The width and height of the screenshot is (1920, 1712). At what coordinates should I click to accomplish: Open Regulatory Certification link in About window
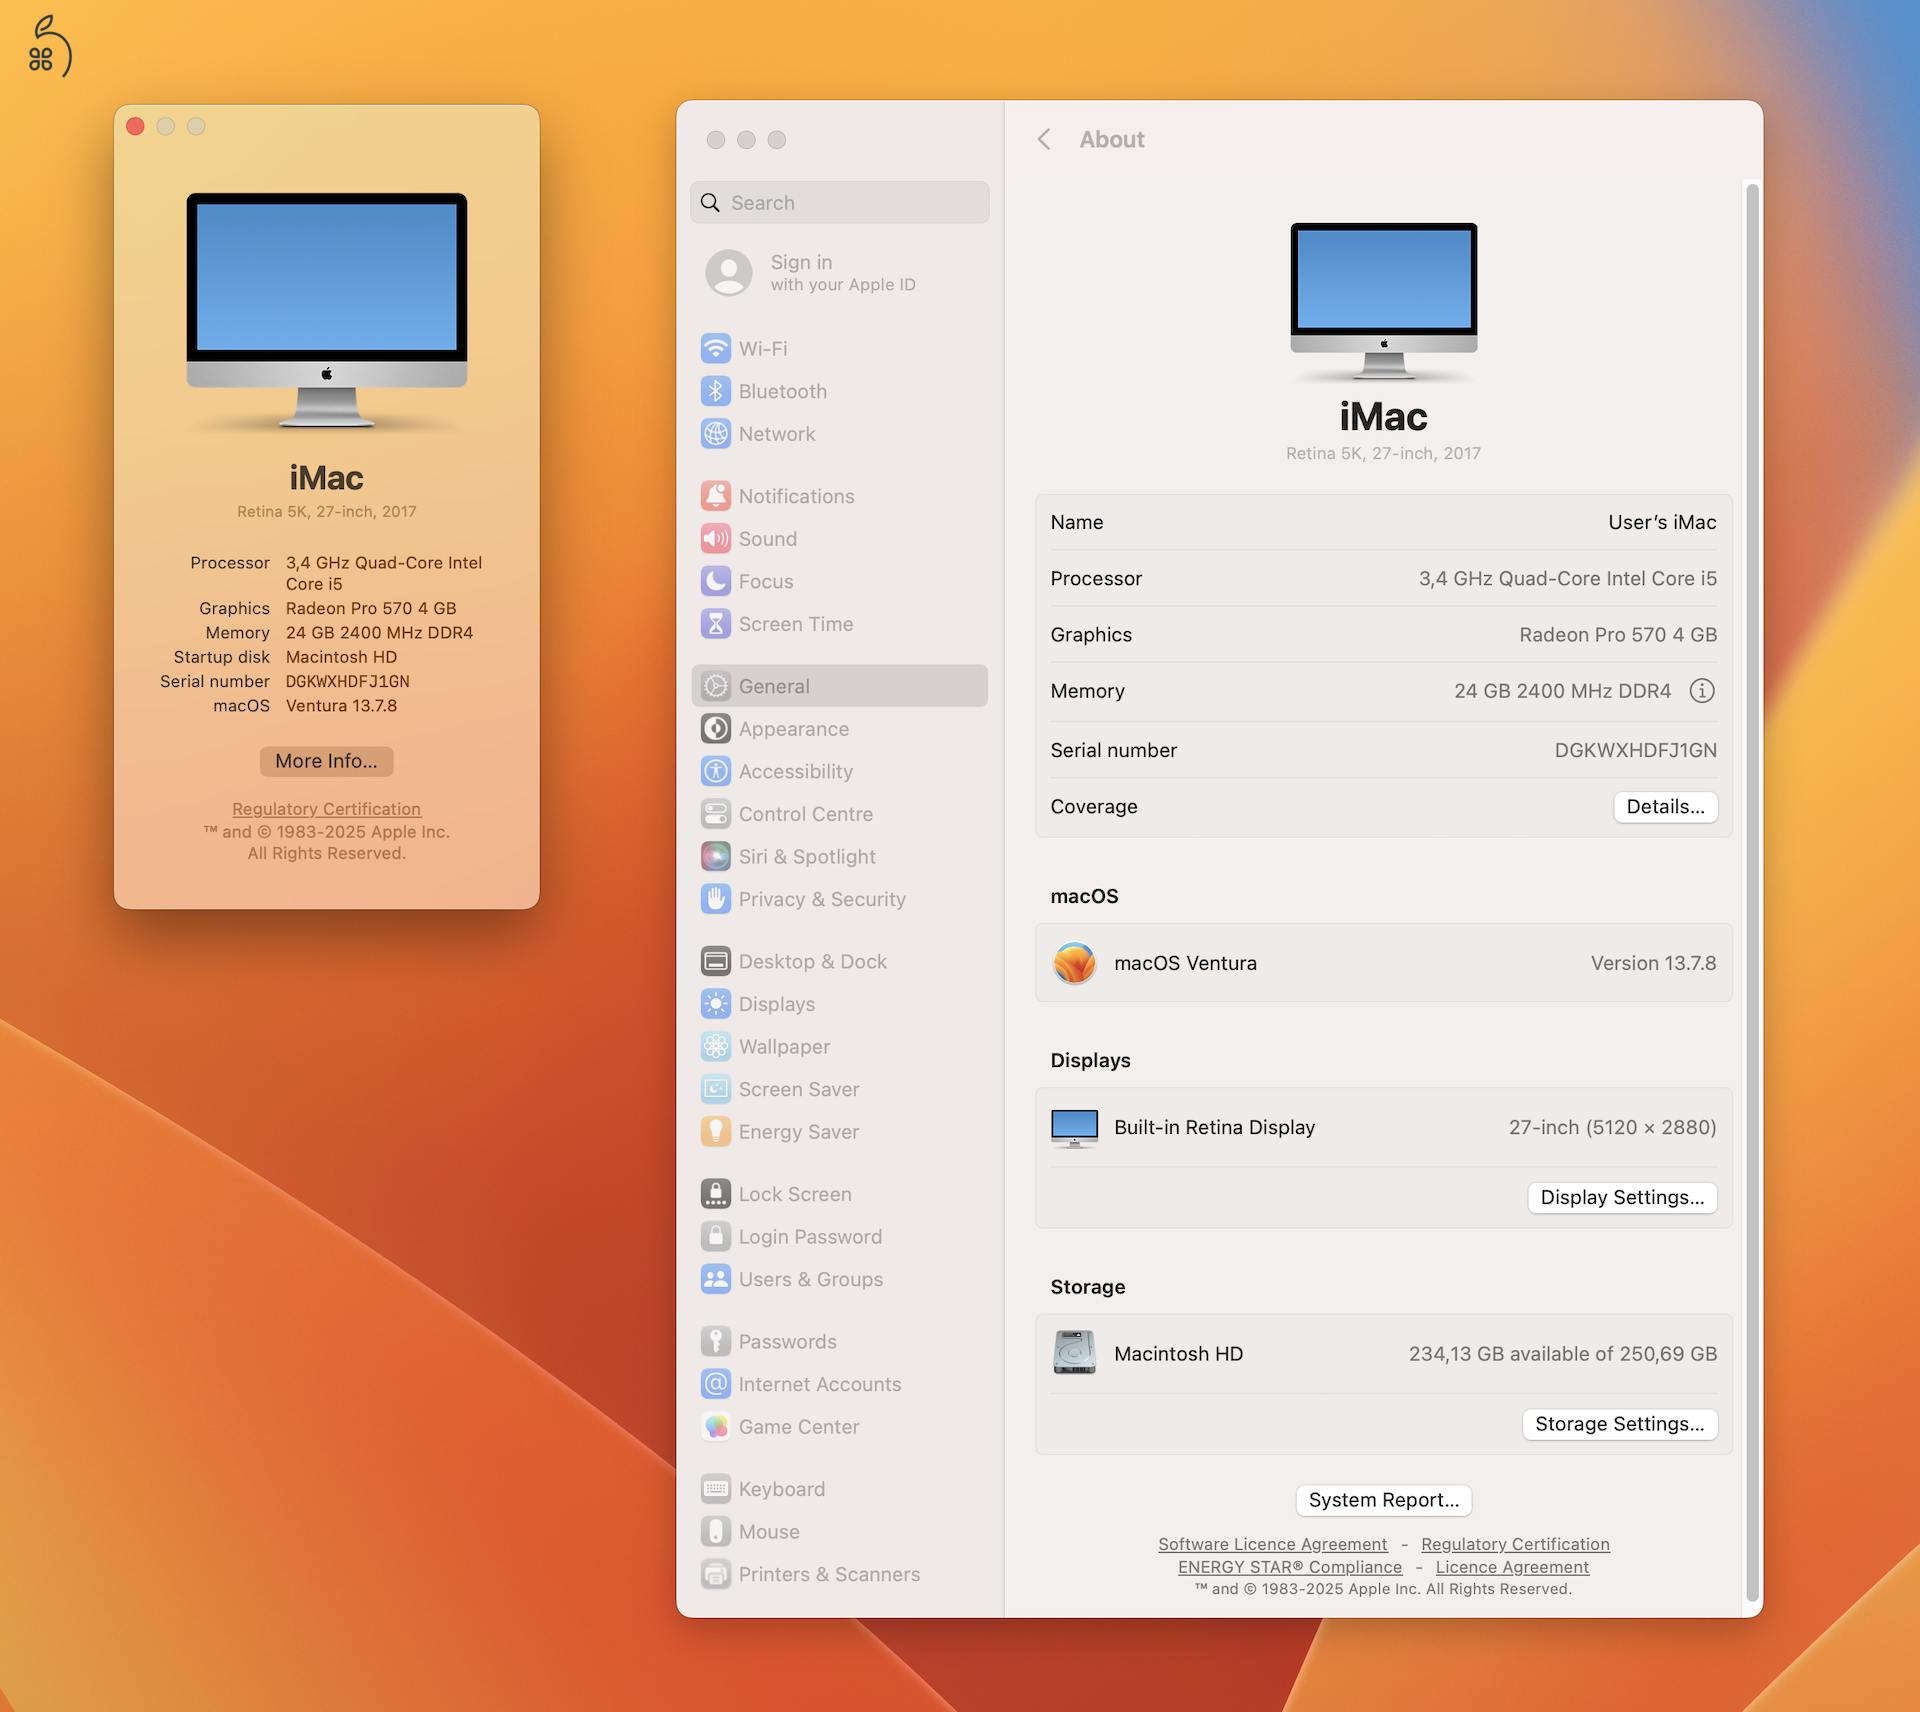click(x=326, y=809)
